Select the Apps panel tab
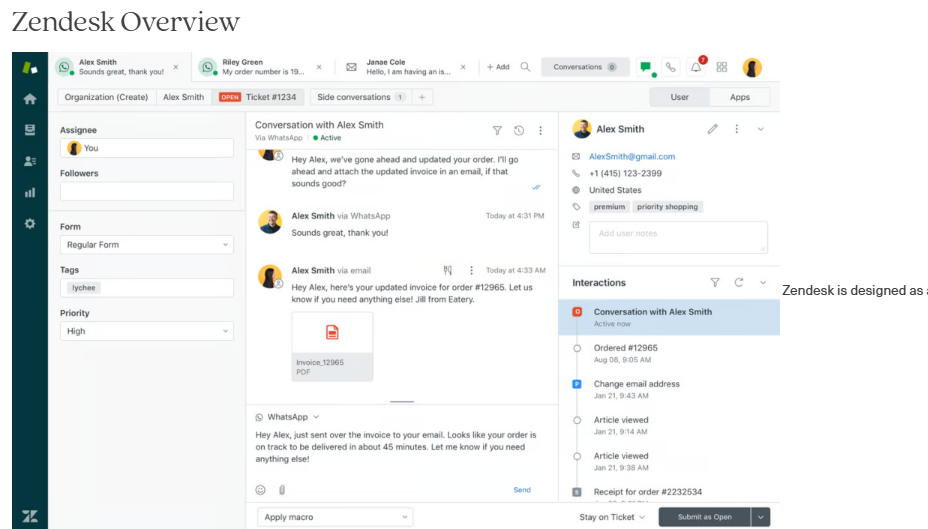Screen dimensions: 928x529 point(740,97)
